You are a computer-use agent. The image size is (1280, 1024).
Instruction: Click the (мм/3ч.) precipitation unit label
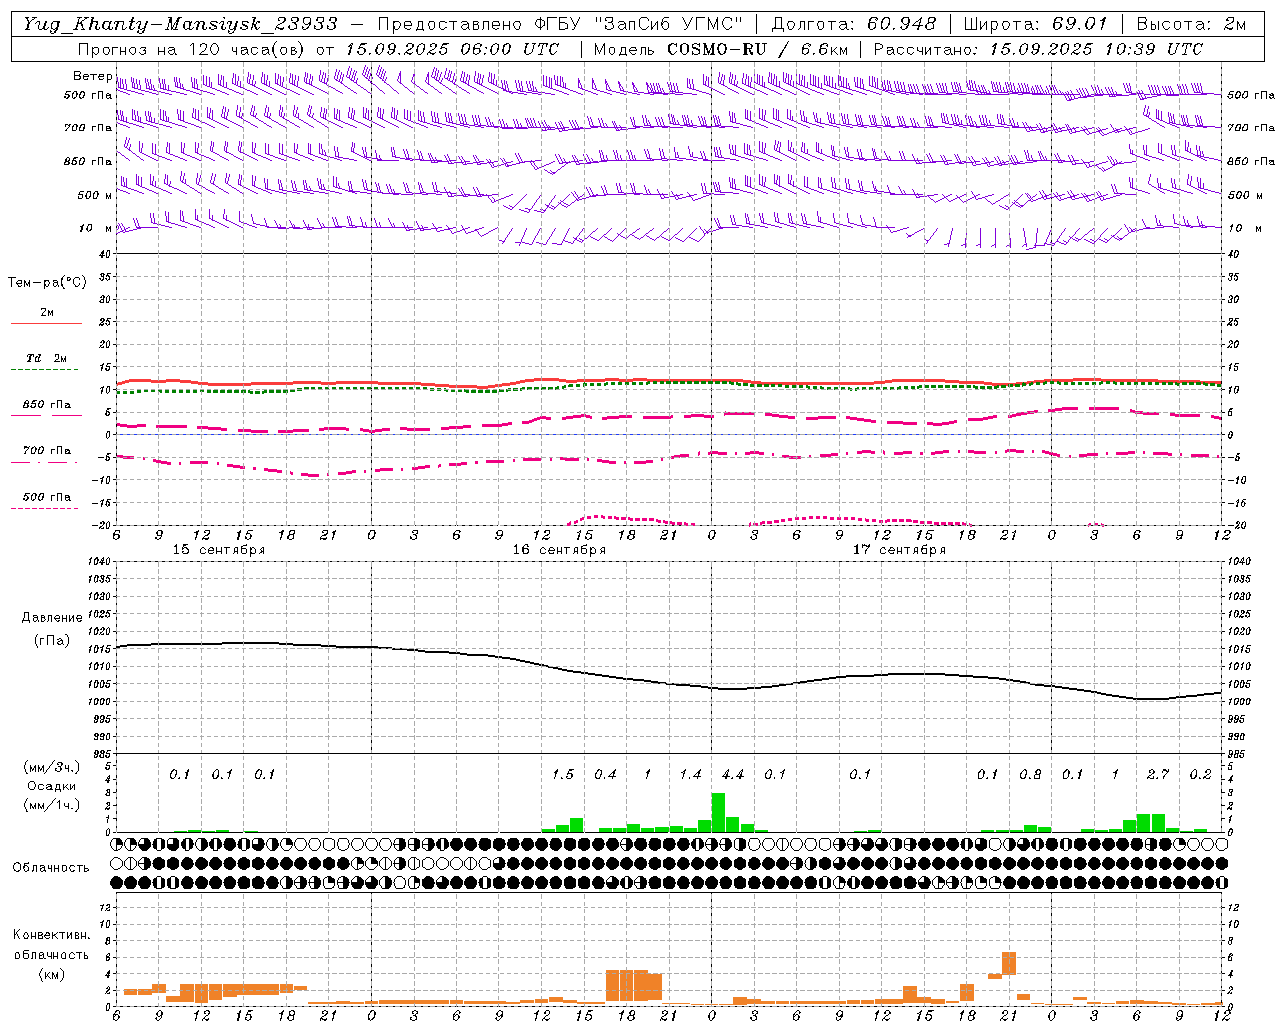click(52, 768)
